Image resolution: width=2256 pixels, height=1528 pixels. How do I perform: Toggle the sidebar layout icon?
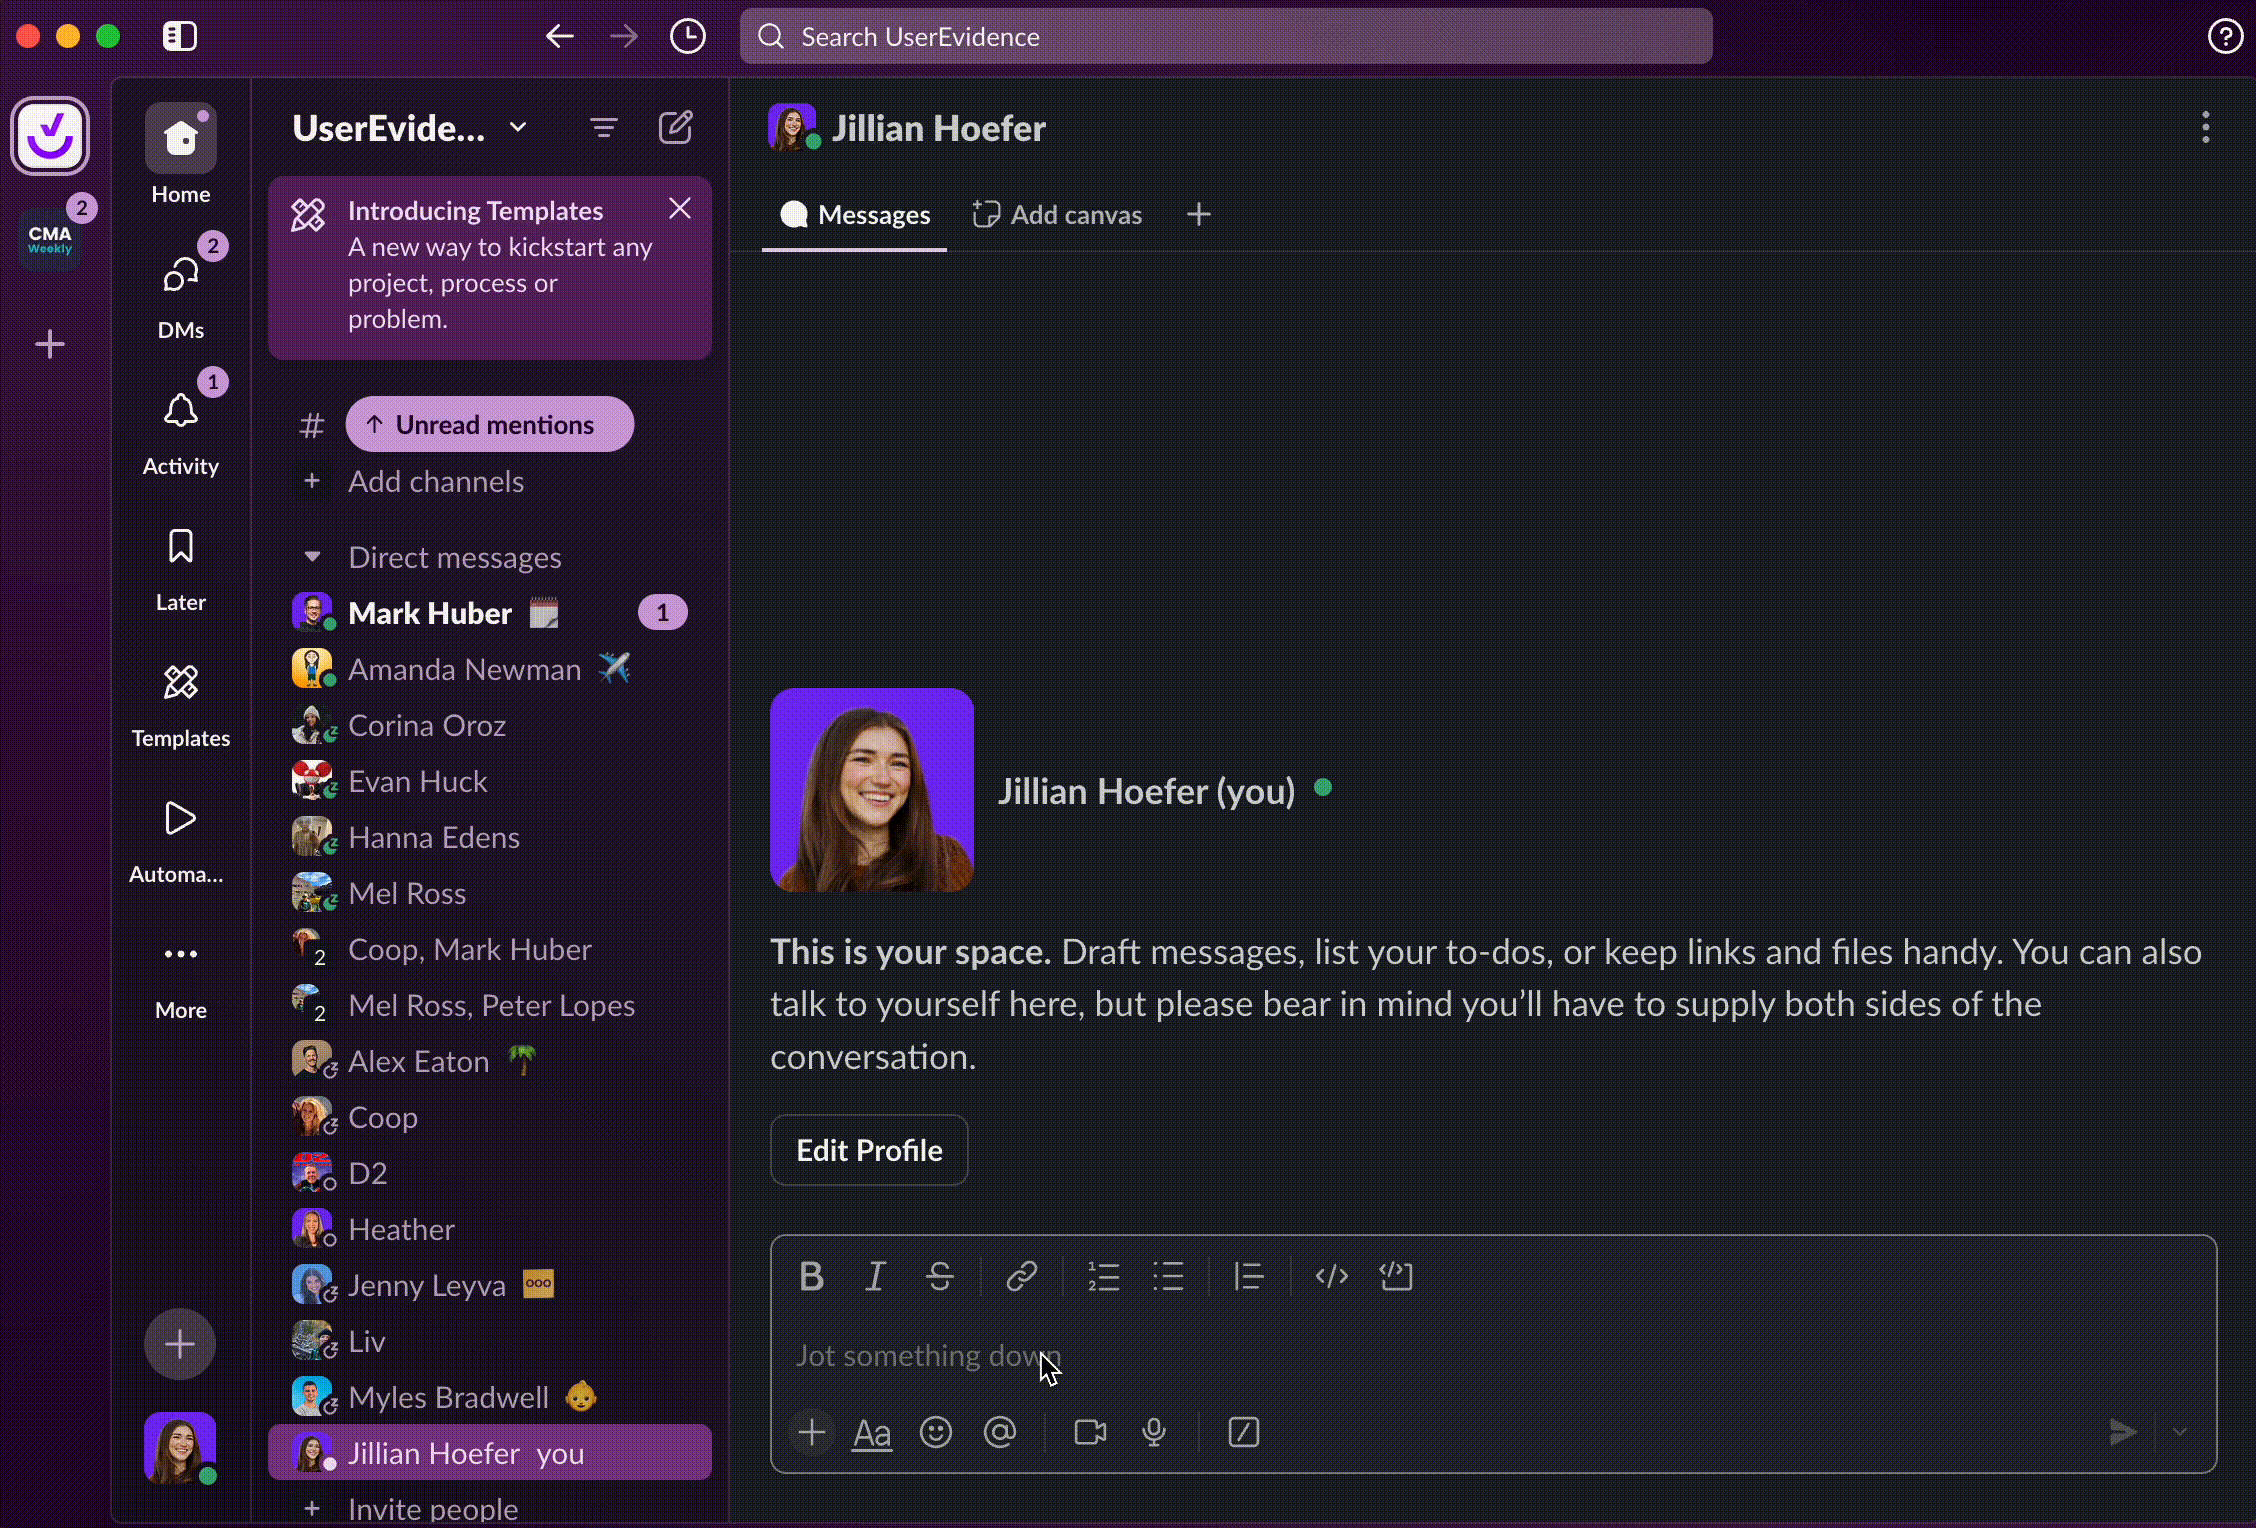pyautogui.click(x=180, y=37)
